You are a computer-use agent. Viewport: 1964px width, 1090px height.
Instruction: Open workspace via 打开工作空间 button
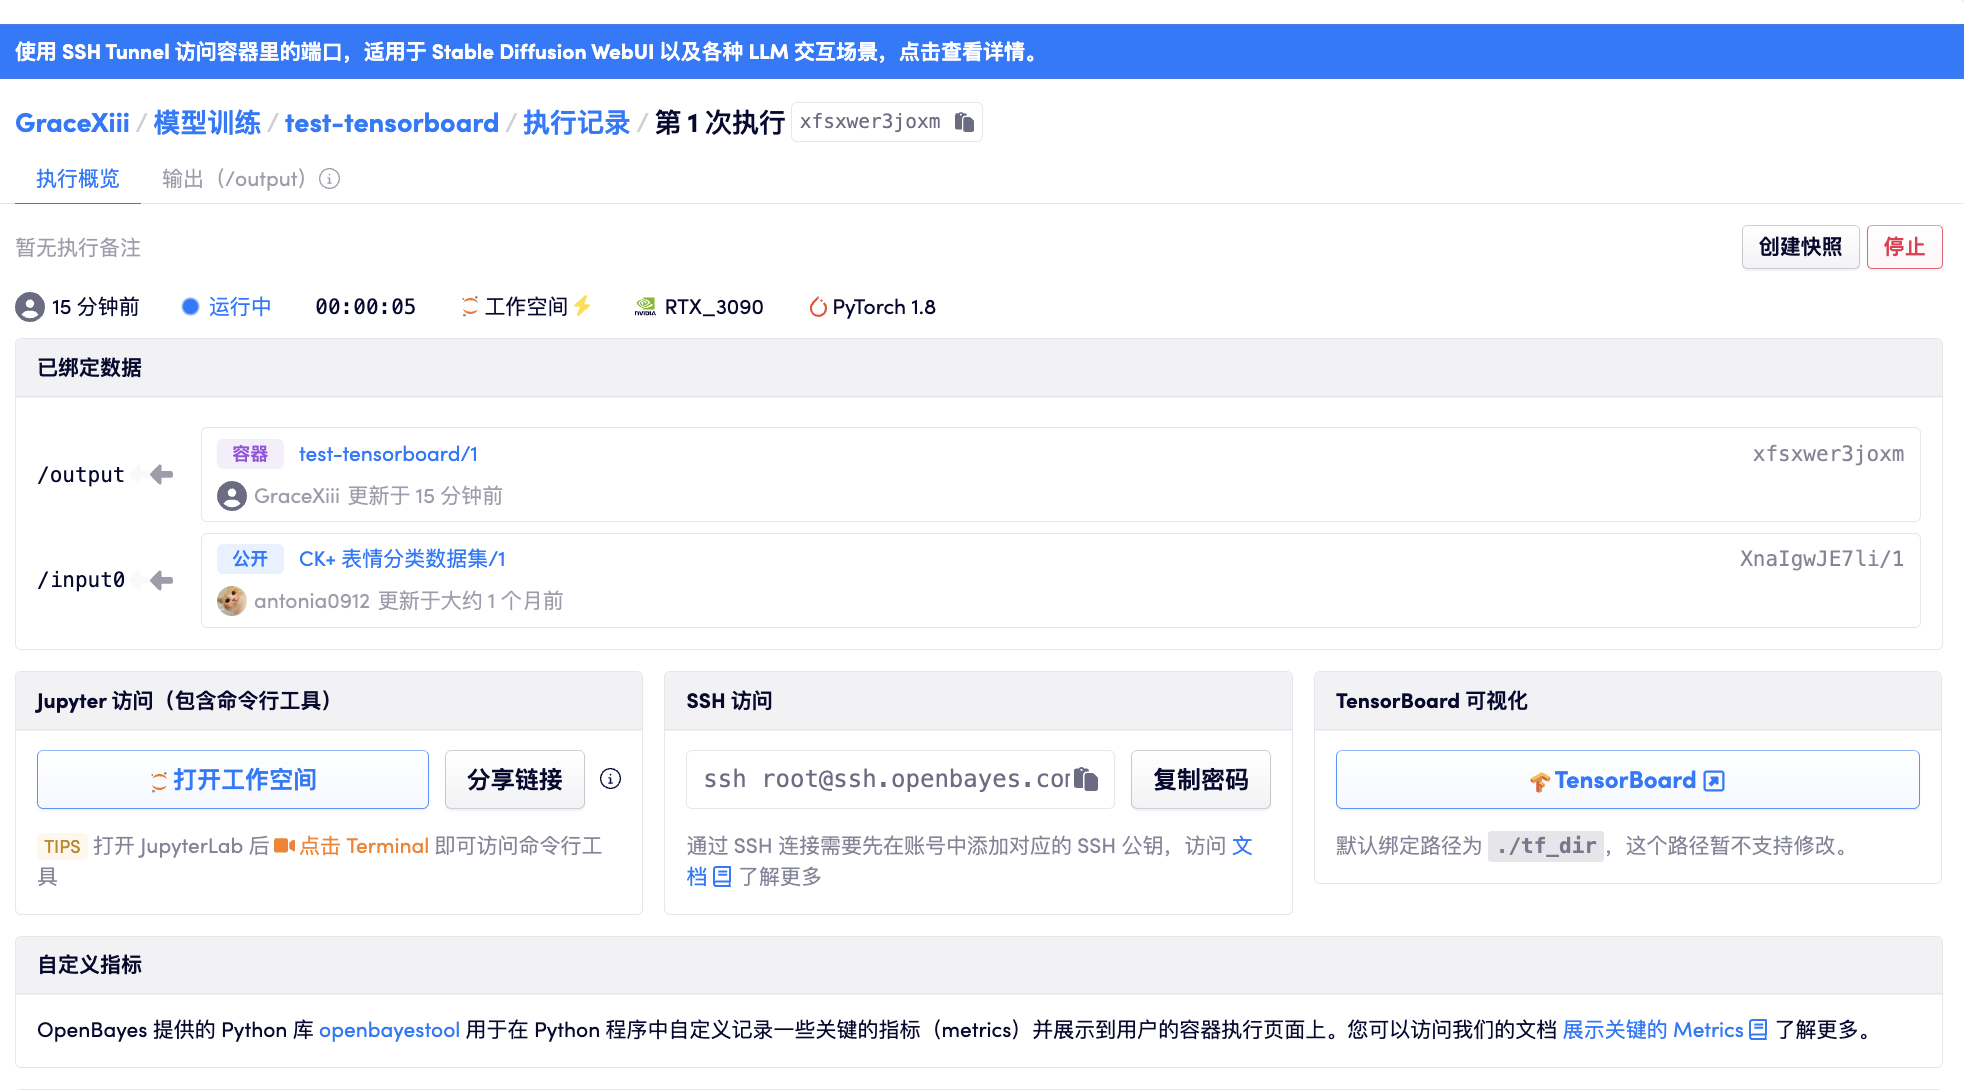233,779
